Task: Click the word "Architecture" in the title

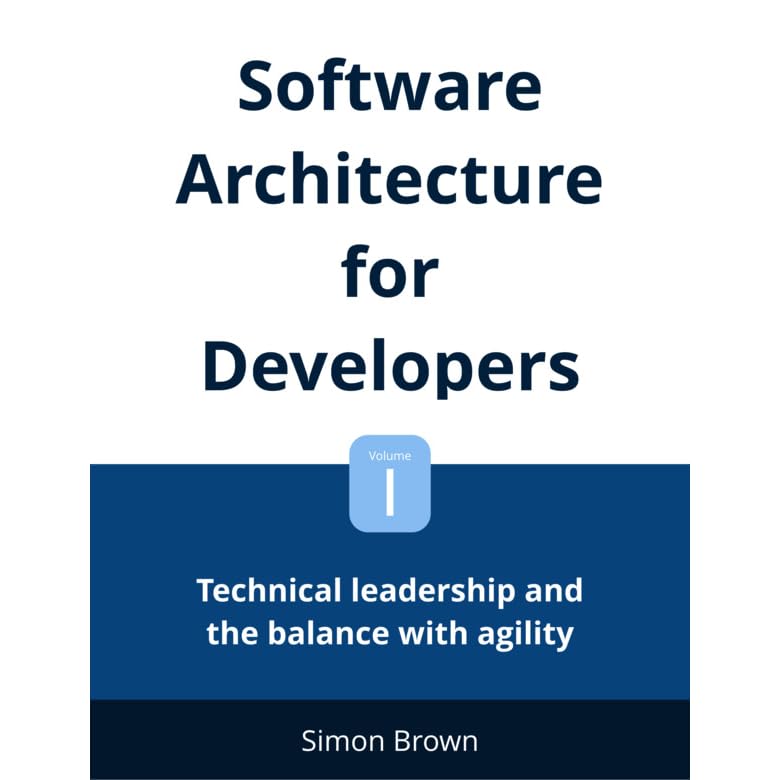Action: (x=389, y=179)
